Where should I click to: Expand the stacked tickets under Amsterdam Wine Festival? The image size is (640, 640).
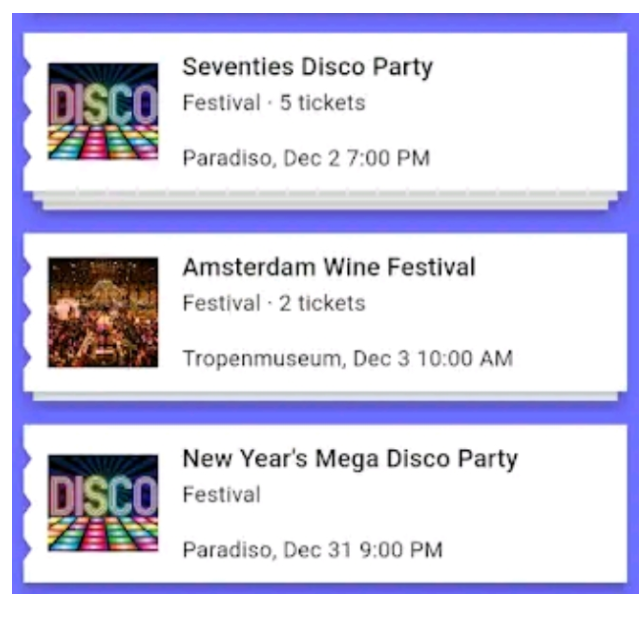(325, 396)
